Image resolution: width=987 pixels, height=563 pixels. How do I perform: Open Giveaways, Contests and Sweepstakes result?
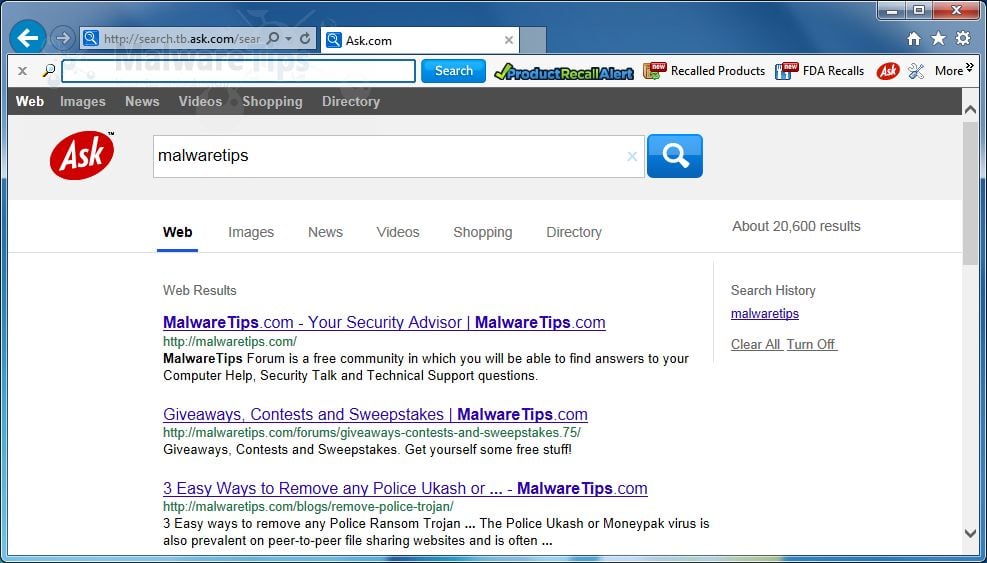[375, 414]
